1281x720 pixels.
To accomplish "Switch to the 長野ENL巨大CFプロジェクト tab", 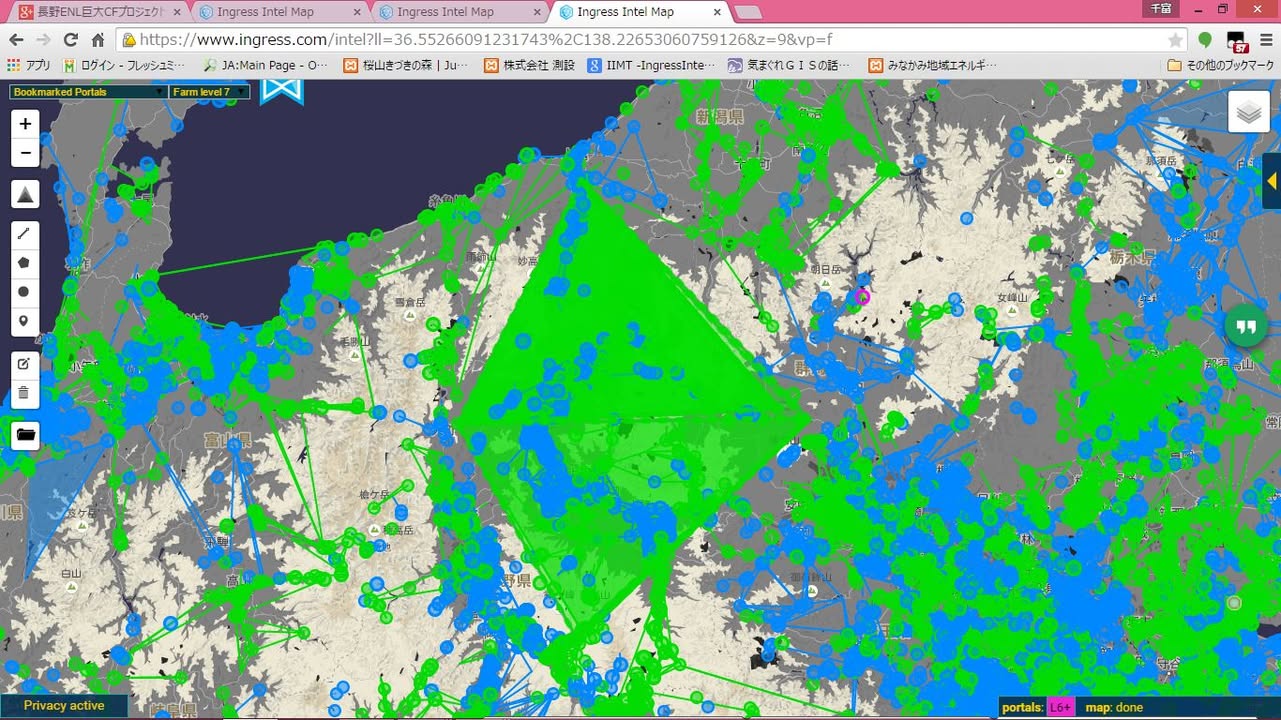I will (x=98, y=12).
